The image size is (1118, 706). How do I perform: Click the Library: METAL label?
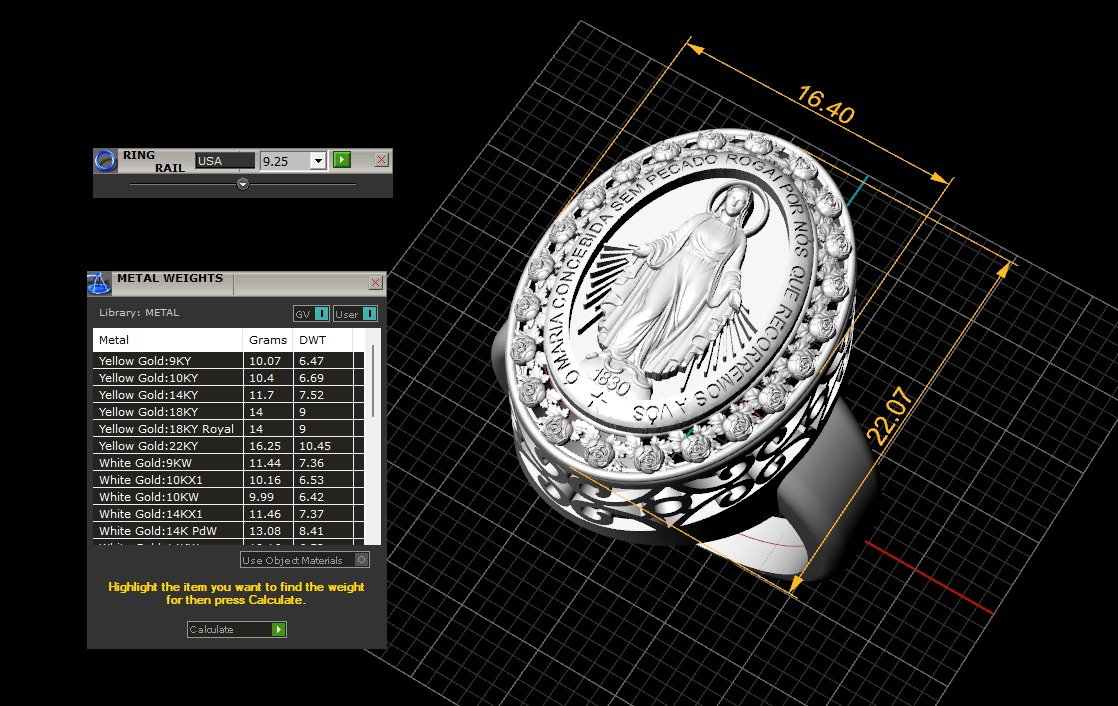point(139,313)
